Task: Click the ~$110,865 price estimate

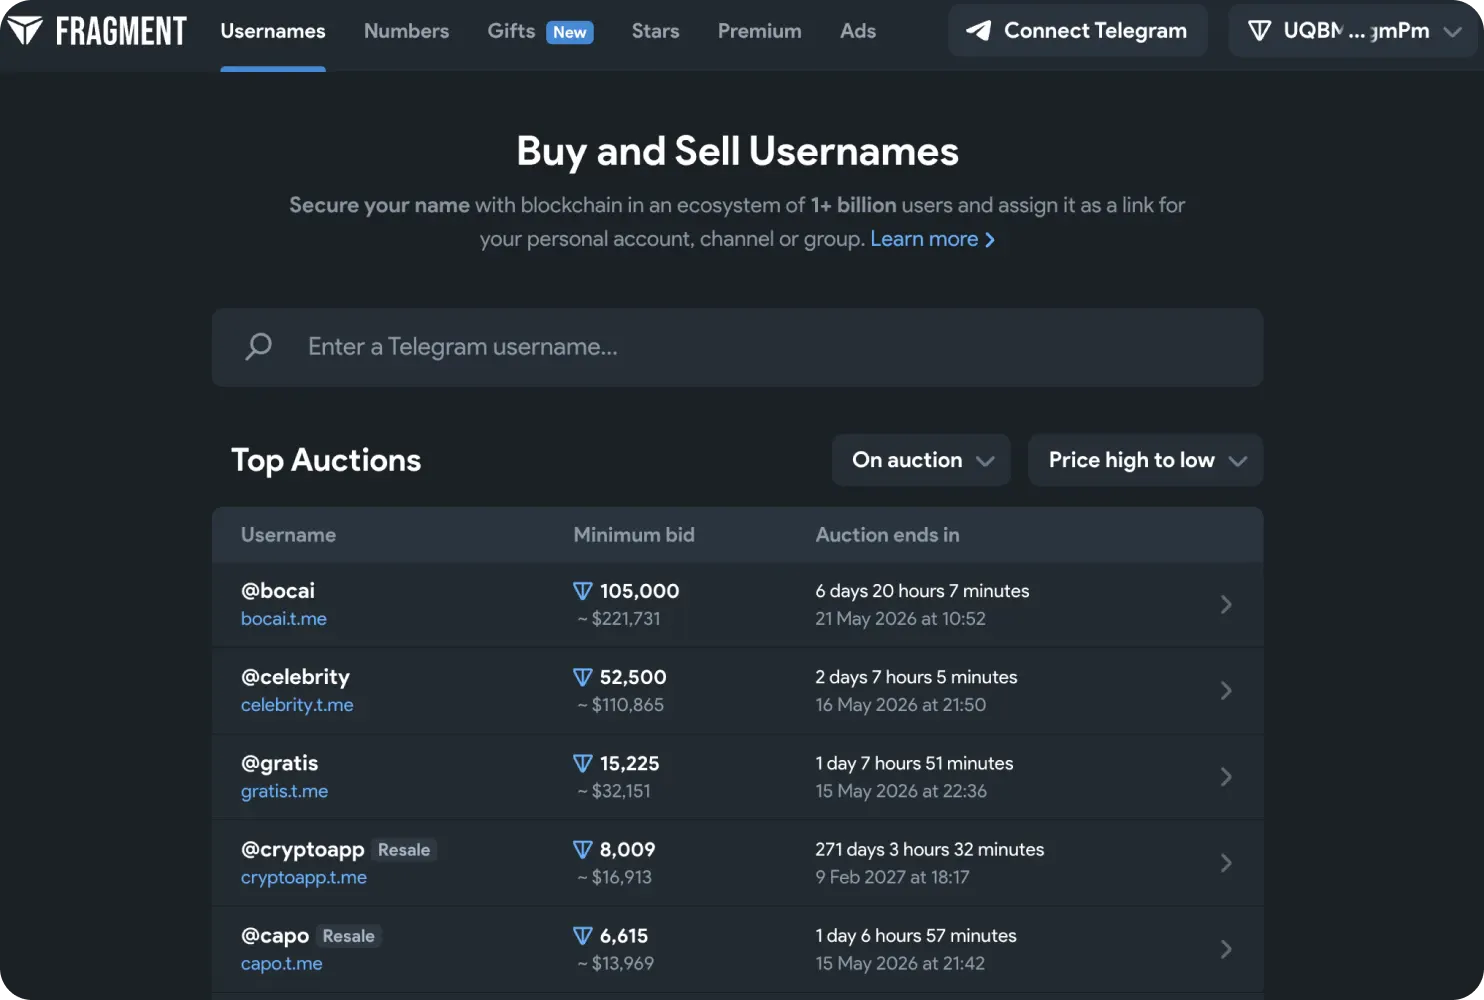Action: 620,705
